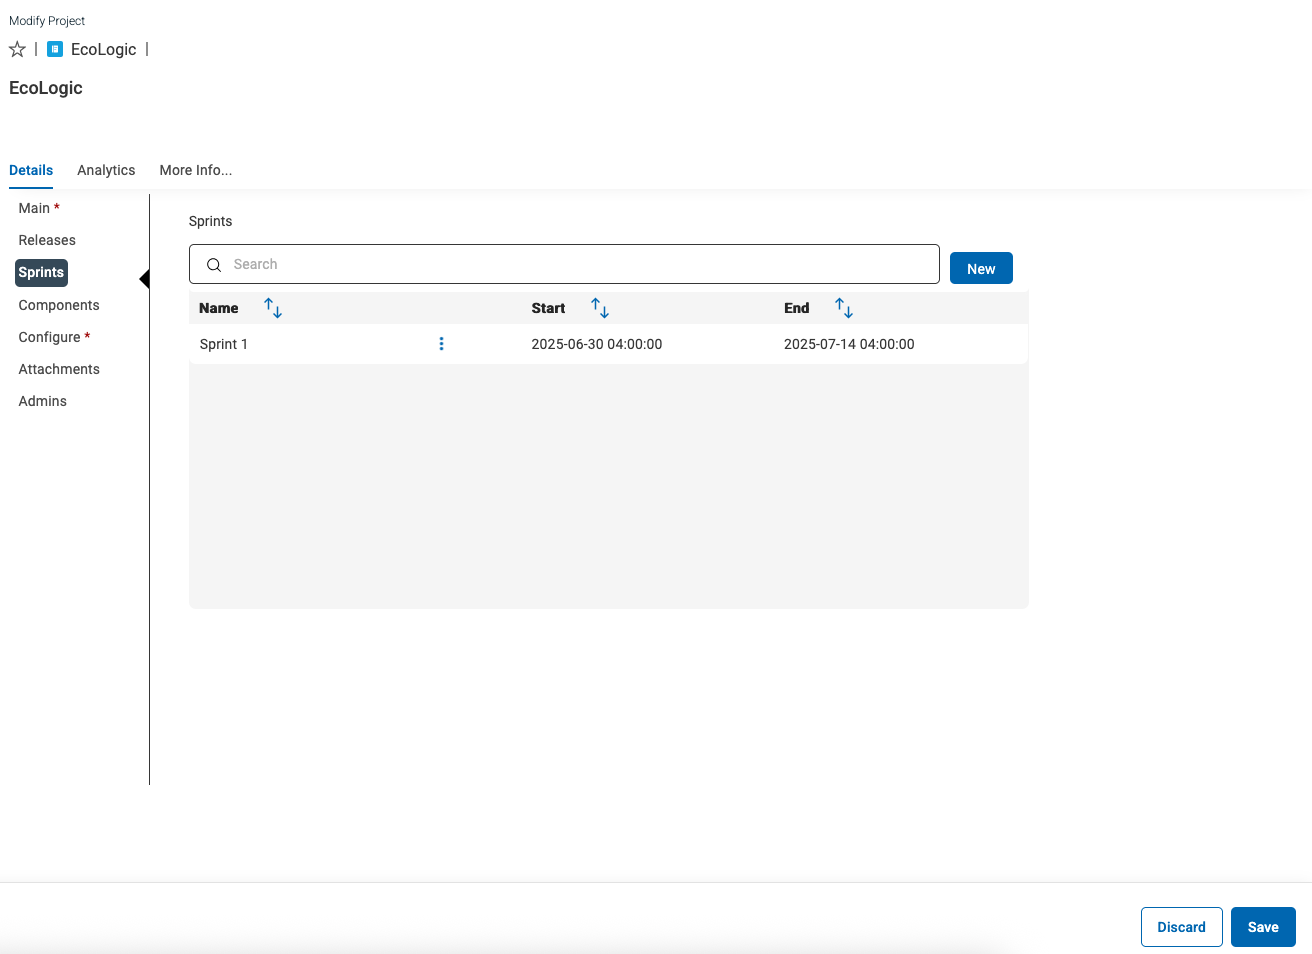Select Sprints in the side navigation
The height and width of the screenshot is (954, 1312).
coord(41,272)
